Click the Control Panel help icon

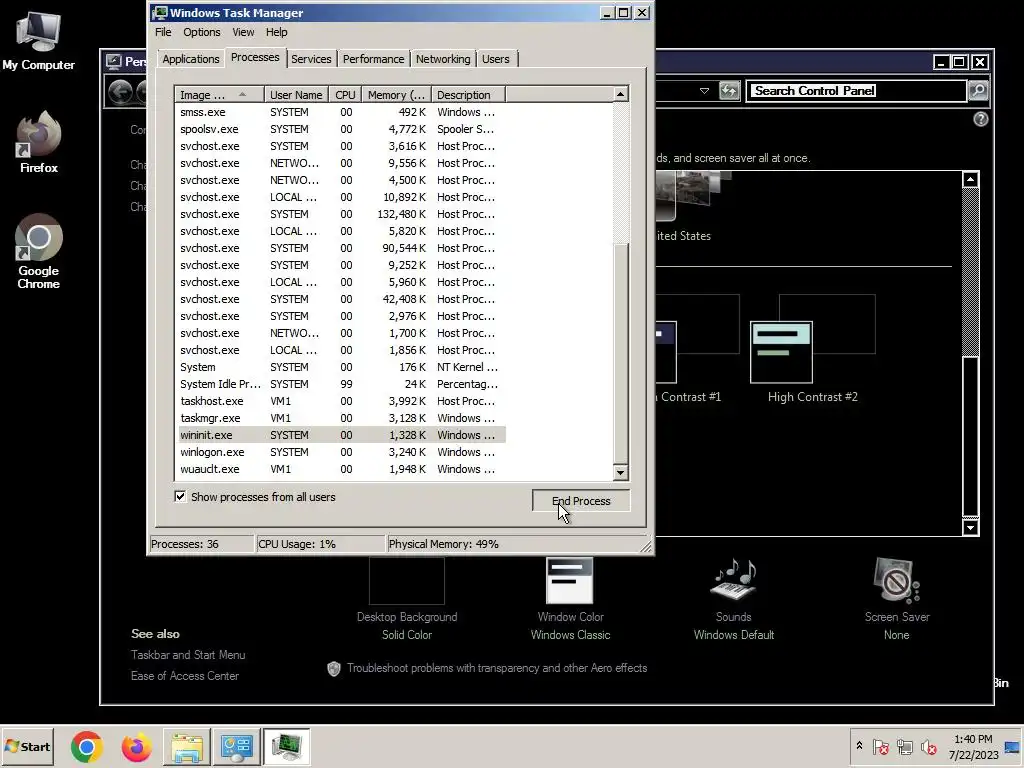click(x=980, y=119)
